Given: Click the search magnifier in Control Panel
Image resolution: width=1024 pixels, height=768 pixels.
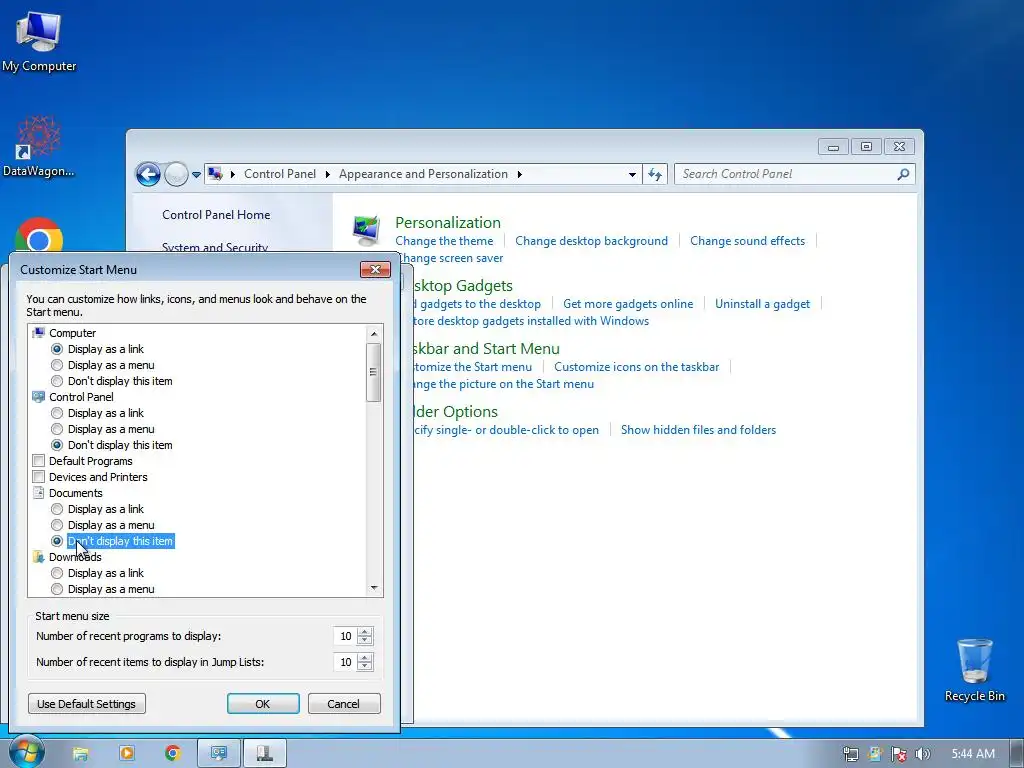Looking at the screenshot, I should (903, 174).
